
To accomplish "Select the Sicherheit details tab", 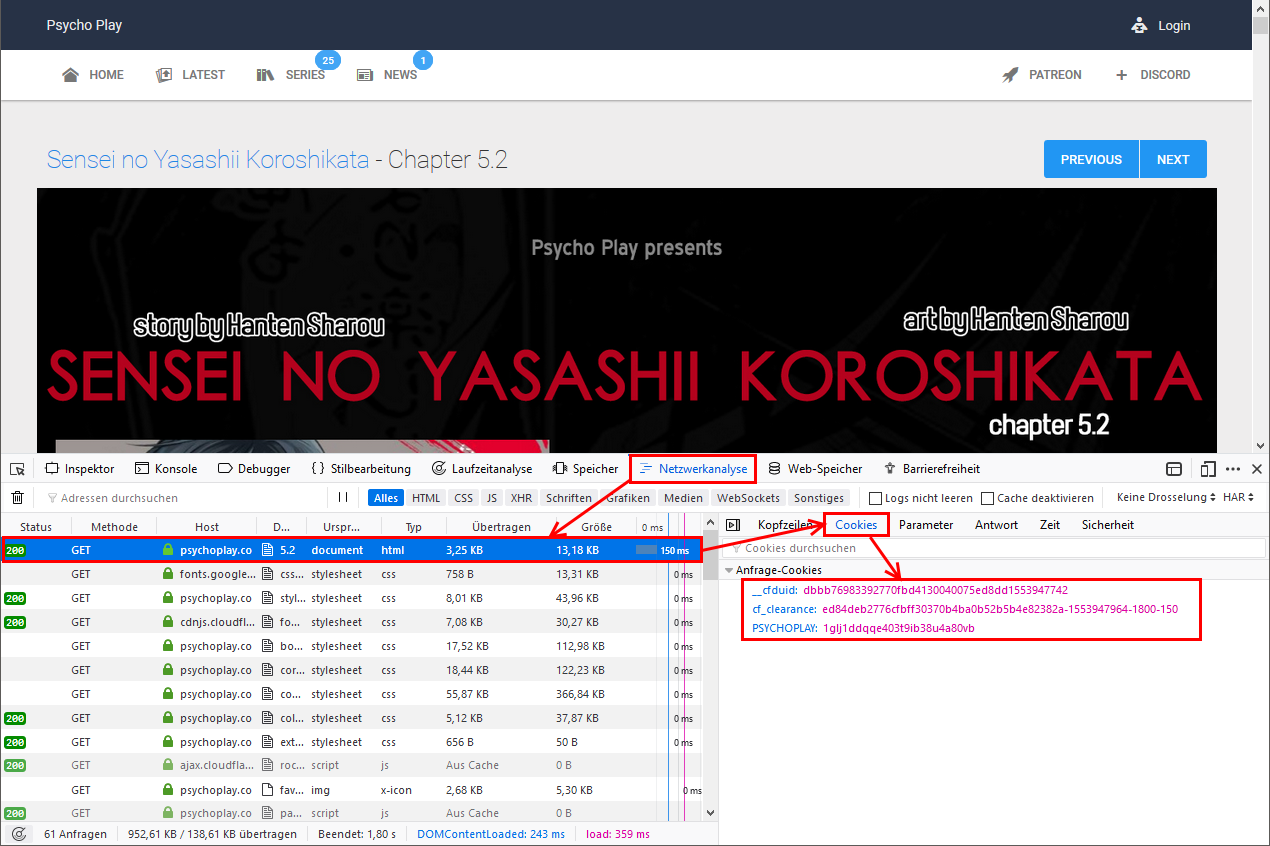I will pyautogui.click(x=1108, y=525).
